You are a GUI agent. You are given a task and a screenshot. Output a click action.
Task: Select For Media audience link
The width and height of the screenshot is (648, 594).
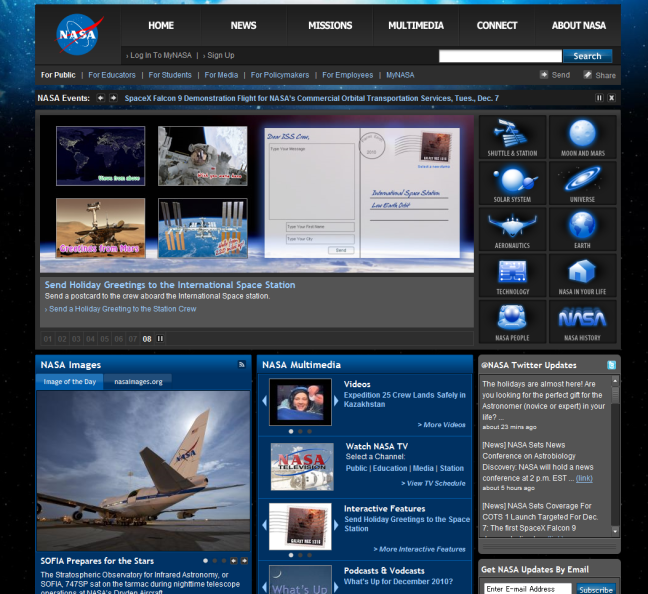[221, 75]
